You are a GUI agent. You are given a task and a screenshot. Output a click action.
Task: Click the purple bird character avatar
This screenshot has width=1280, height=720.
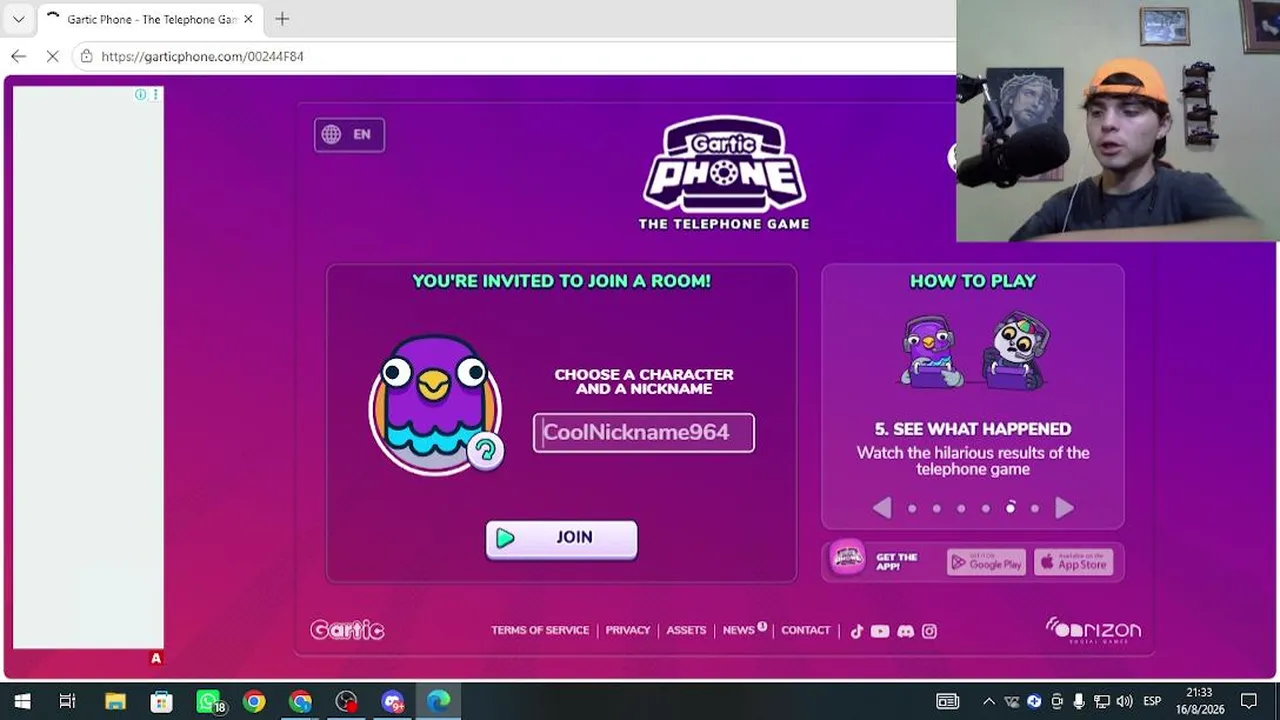click(434, 404)
